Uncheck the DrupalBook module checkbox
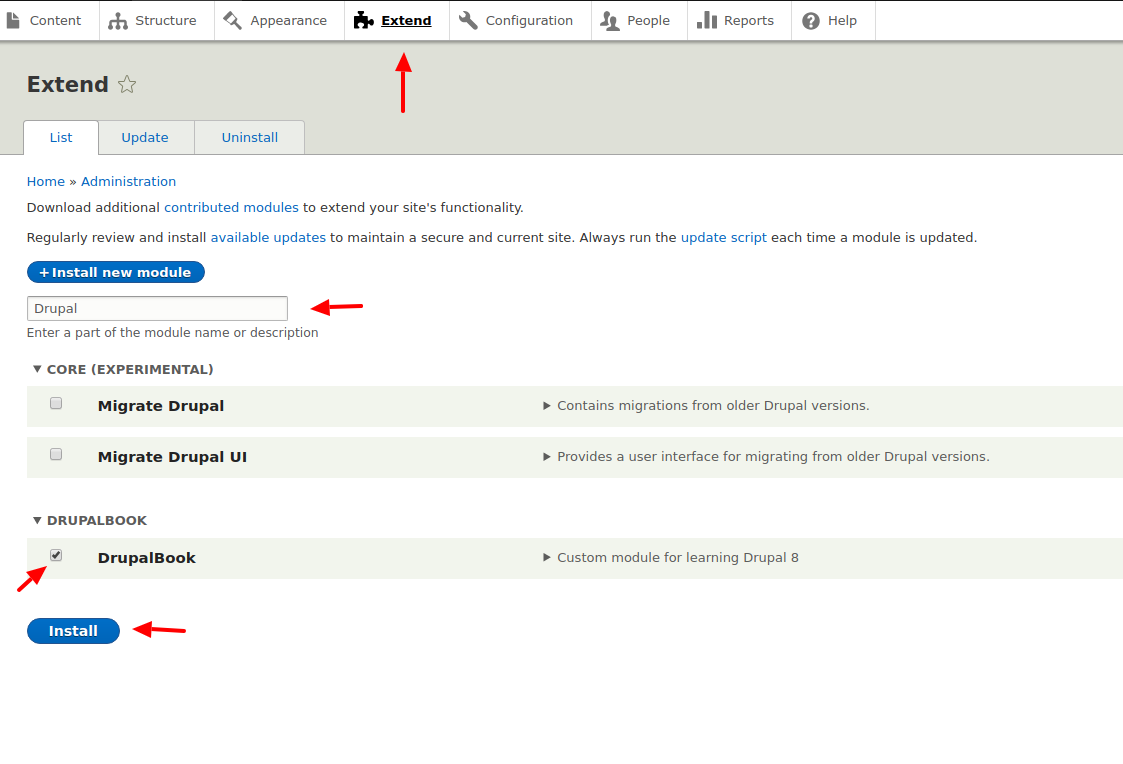Screen dimensions: 1123x764 pyautogui.click(x=56, y=555)
